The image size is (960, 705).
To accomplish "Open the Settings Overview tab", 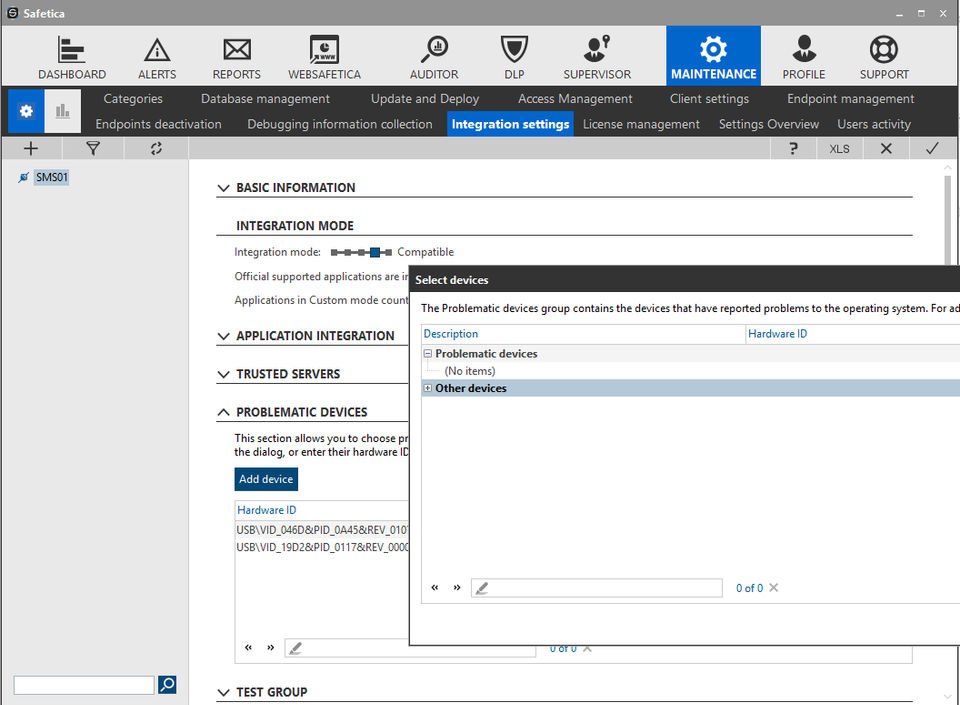I will point(768,124).
